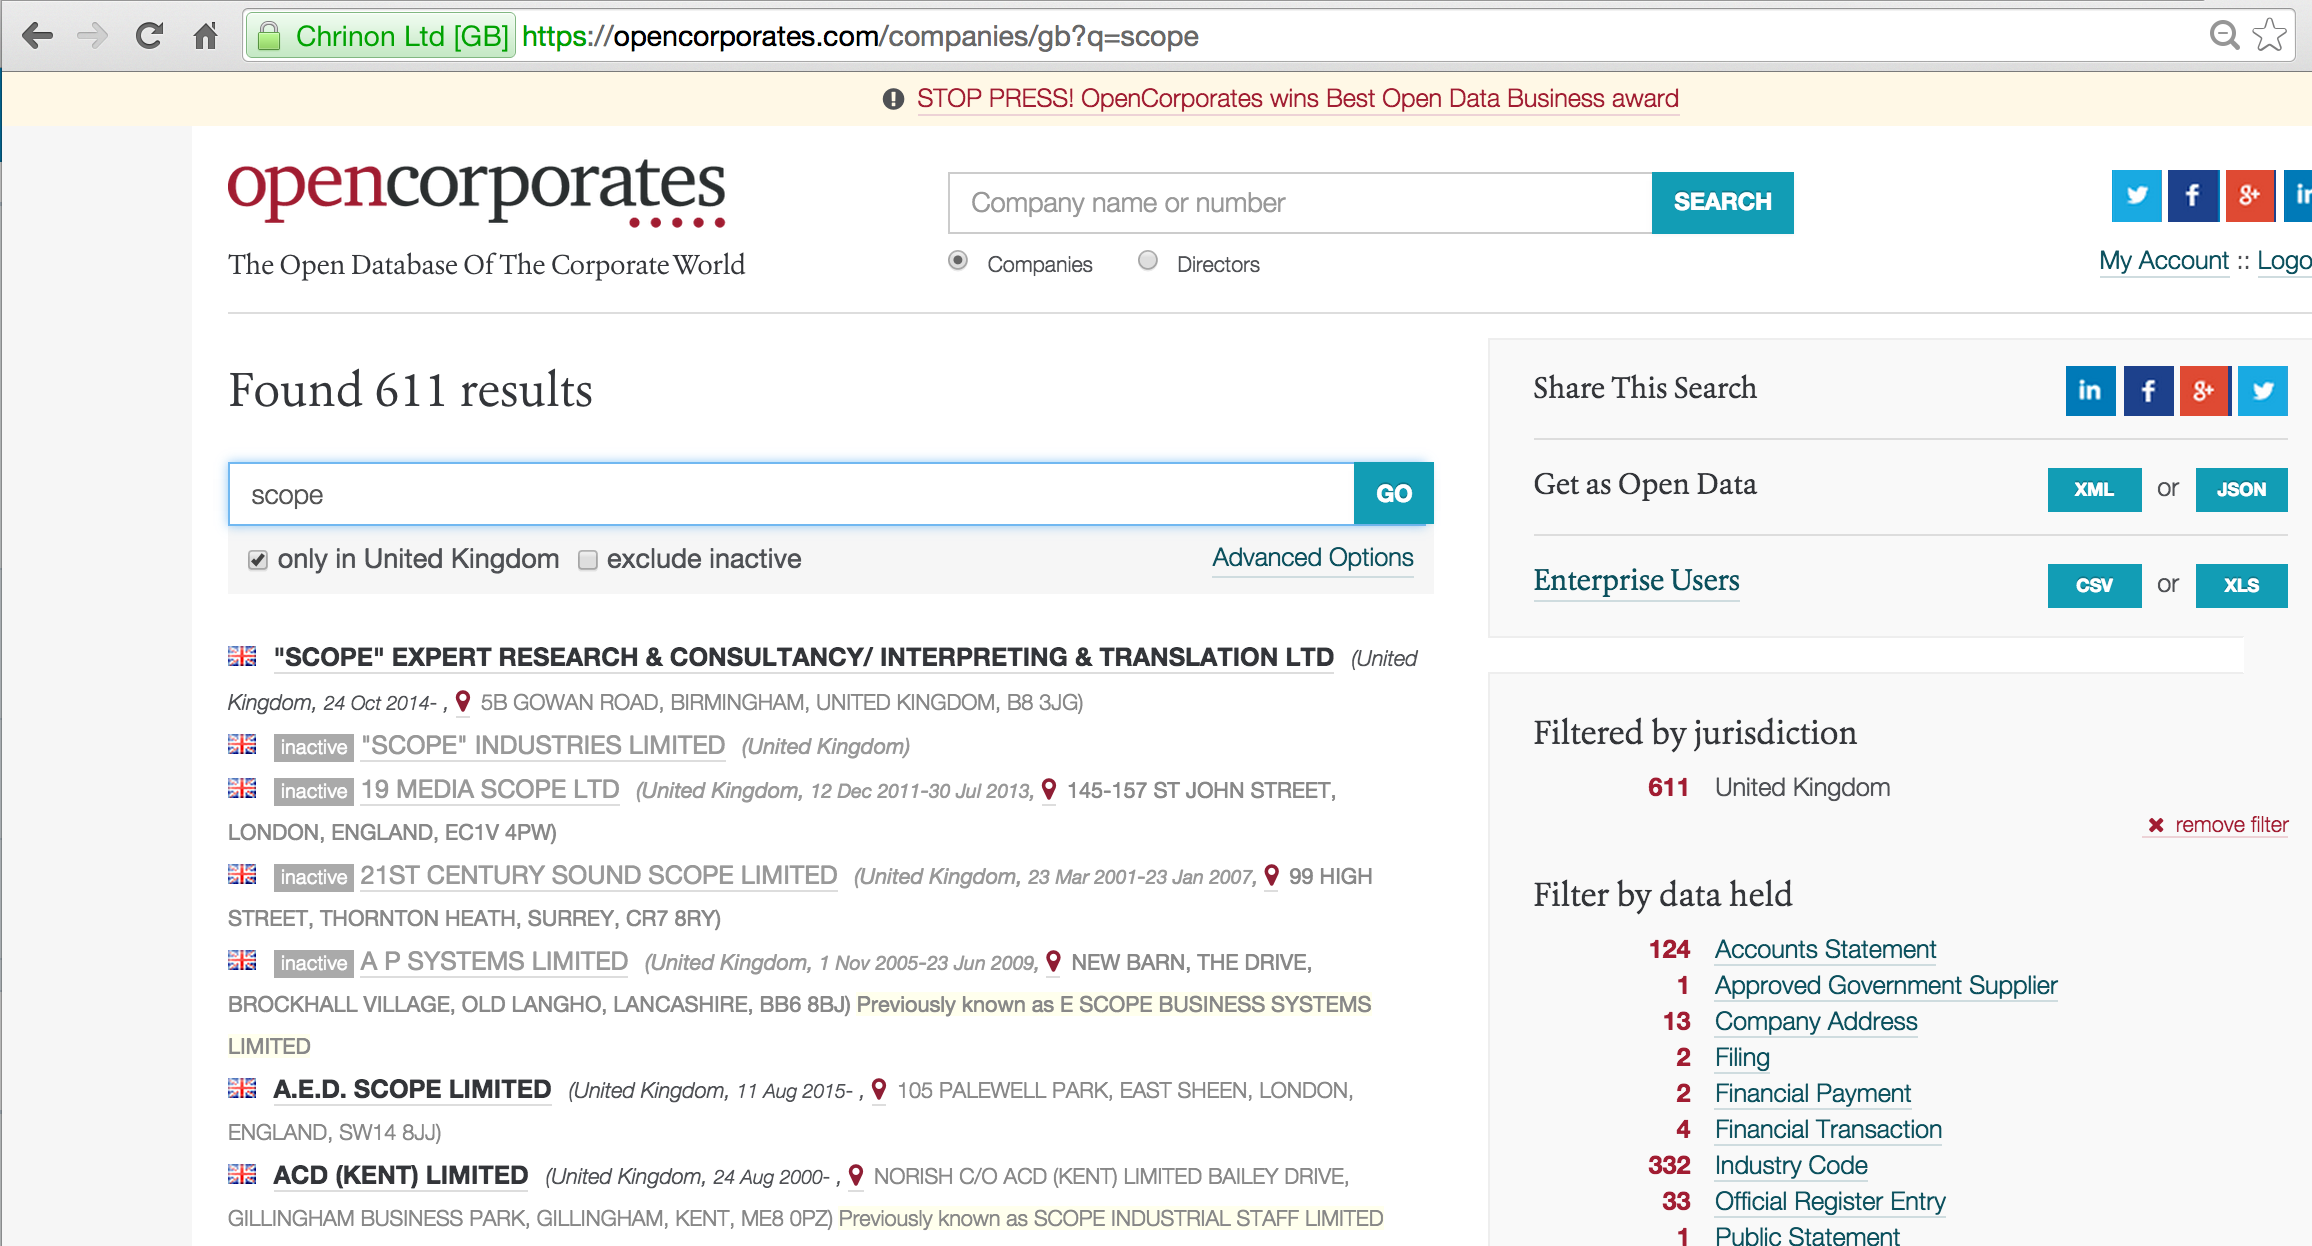Select the Companies radio button
Viewport: 2312px width, 1246px height.
click(x=958, y=261)
